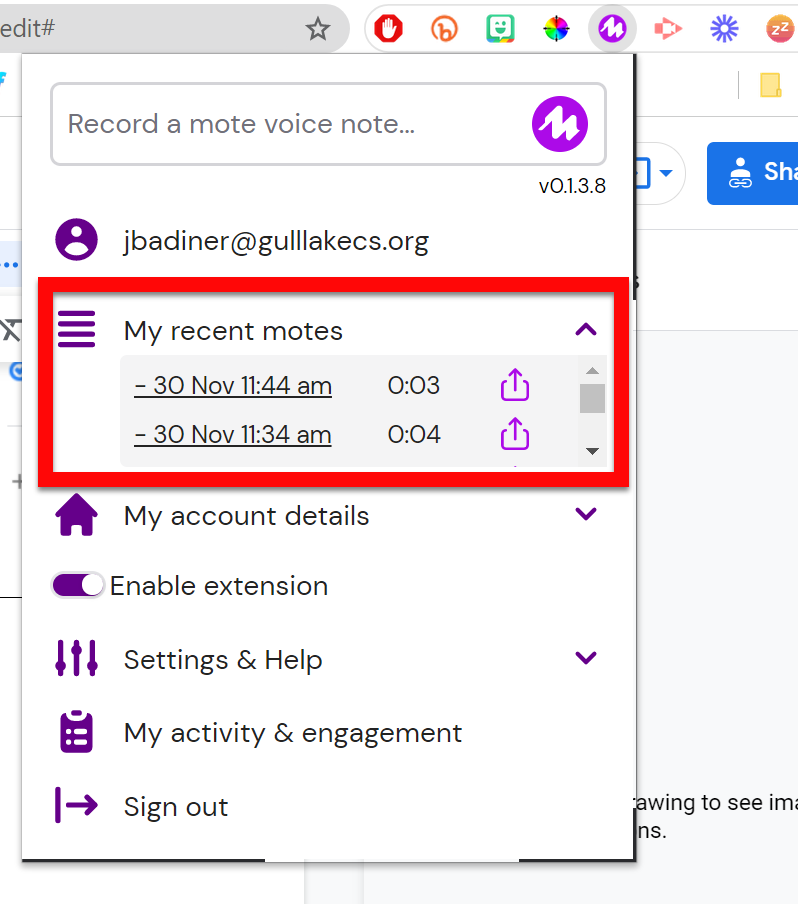Expand the Settings & Help chevron
The width and height of the screenshot is (798, 904).
pos(586,658)
